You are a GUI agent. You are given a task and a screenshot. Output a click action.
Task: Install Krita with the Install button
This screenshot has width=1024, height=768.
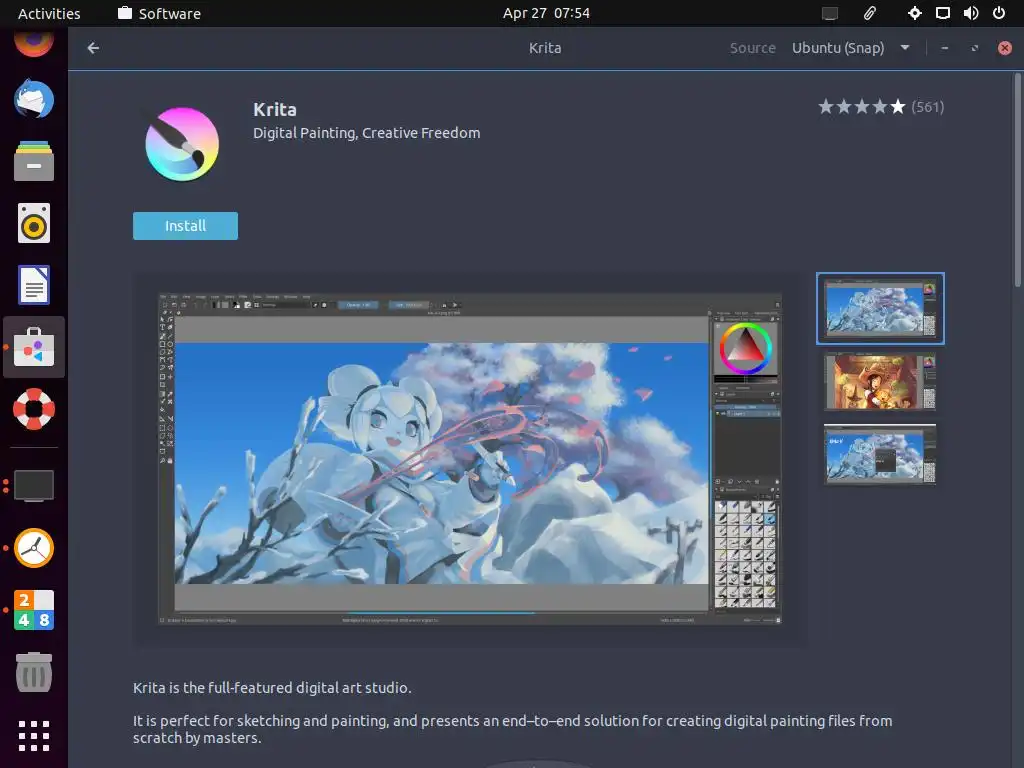point(185,226)
